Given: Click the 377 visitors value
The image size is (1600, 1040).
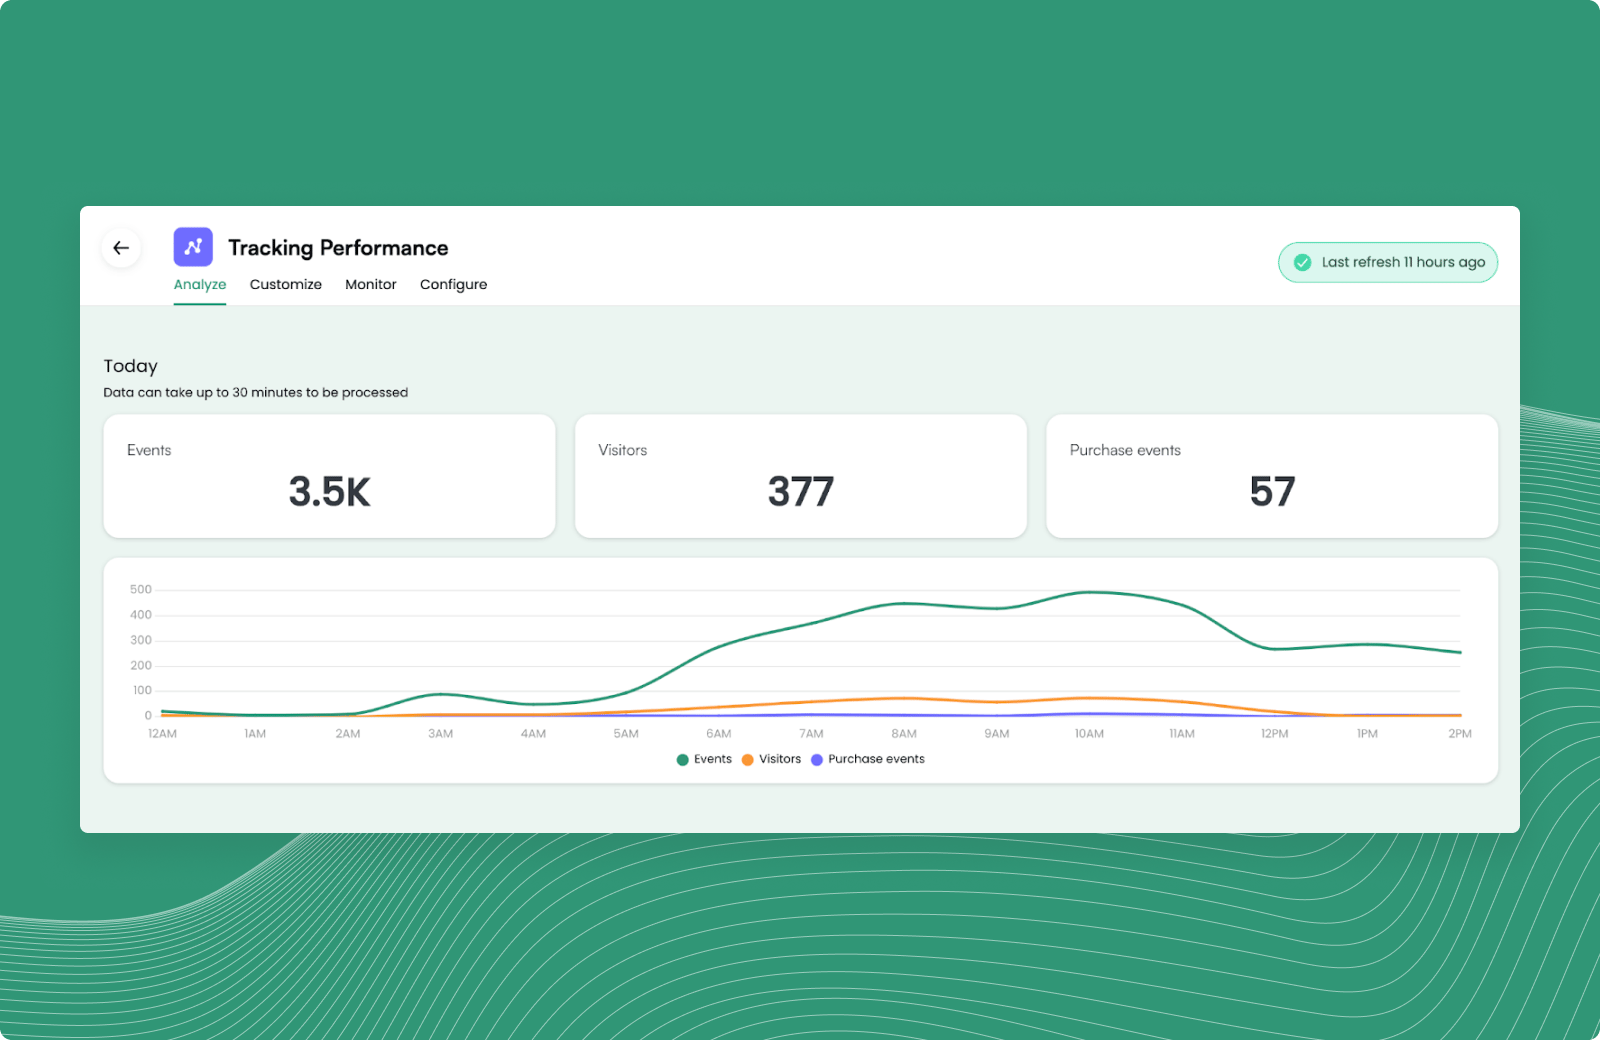Looking at the screenshot, I should pyautogui.click(x=801, y=492).
